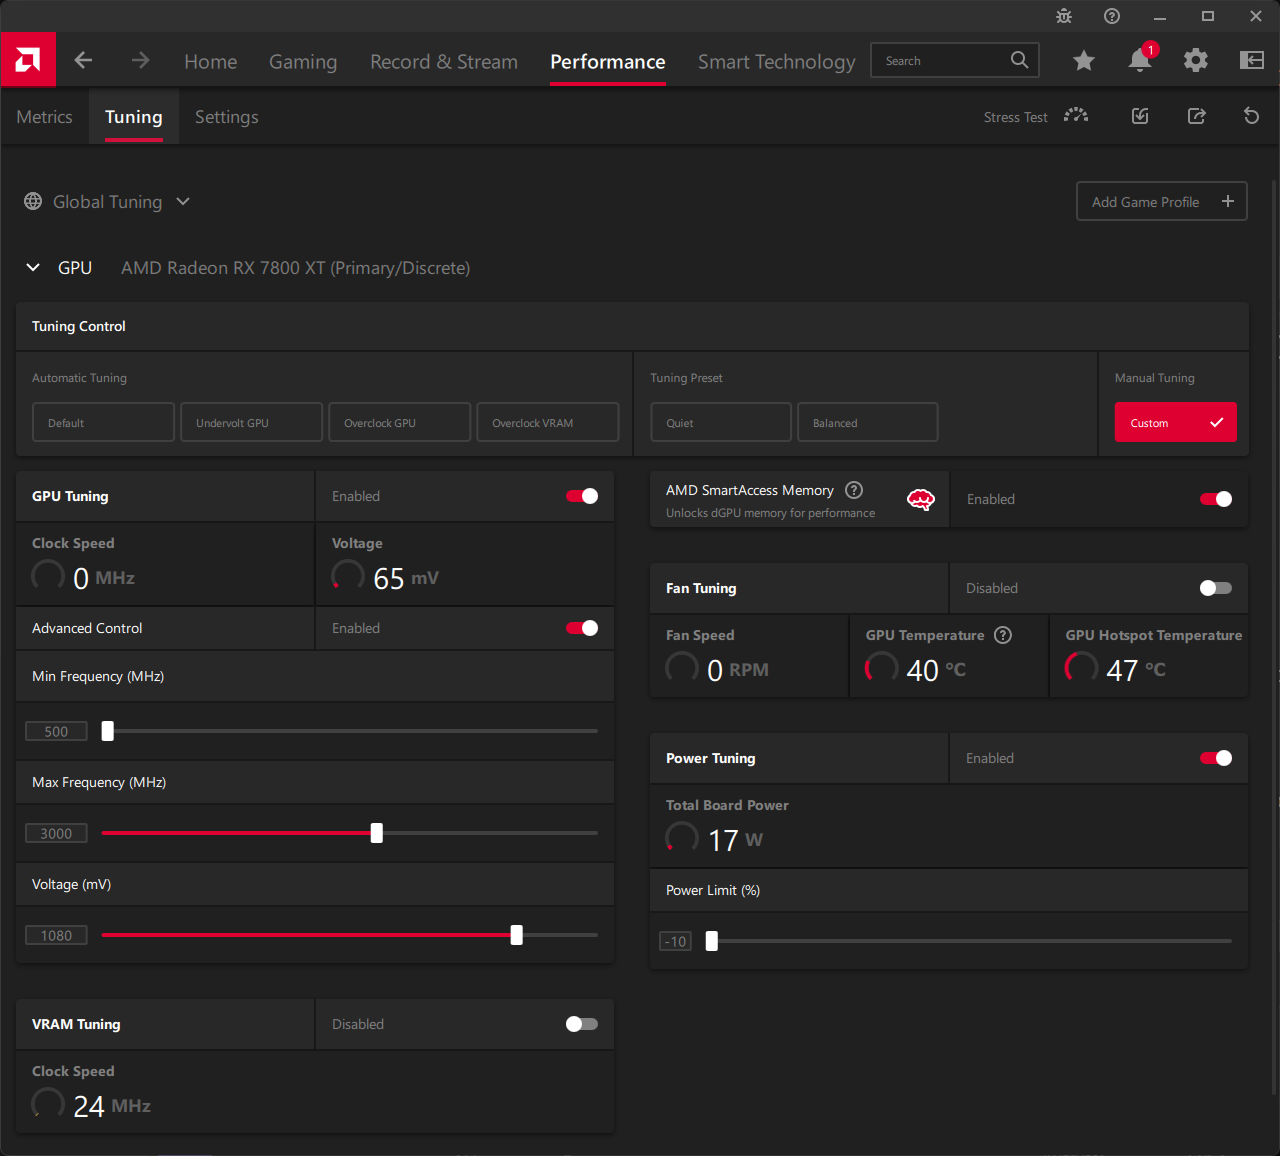
Task: Select Default automatic tuning
Action: (x=104, y=422)
